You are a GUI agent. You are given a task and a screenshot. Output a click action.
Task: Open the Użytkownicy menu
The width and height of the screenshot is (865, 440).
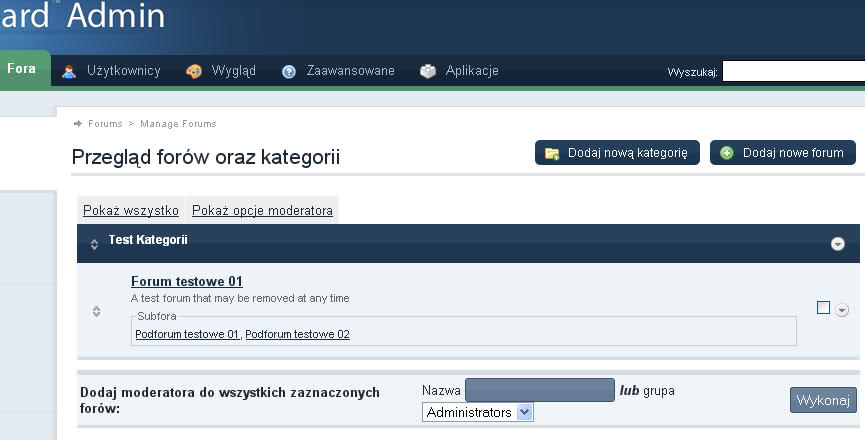click(x=124, y=71)
